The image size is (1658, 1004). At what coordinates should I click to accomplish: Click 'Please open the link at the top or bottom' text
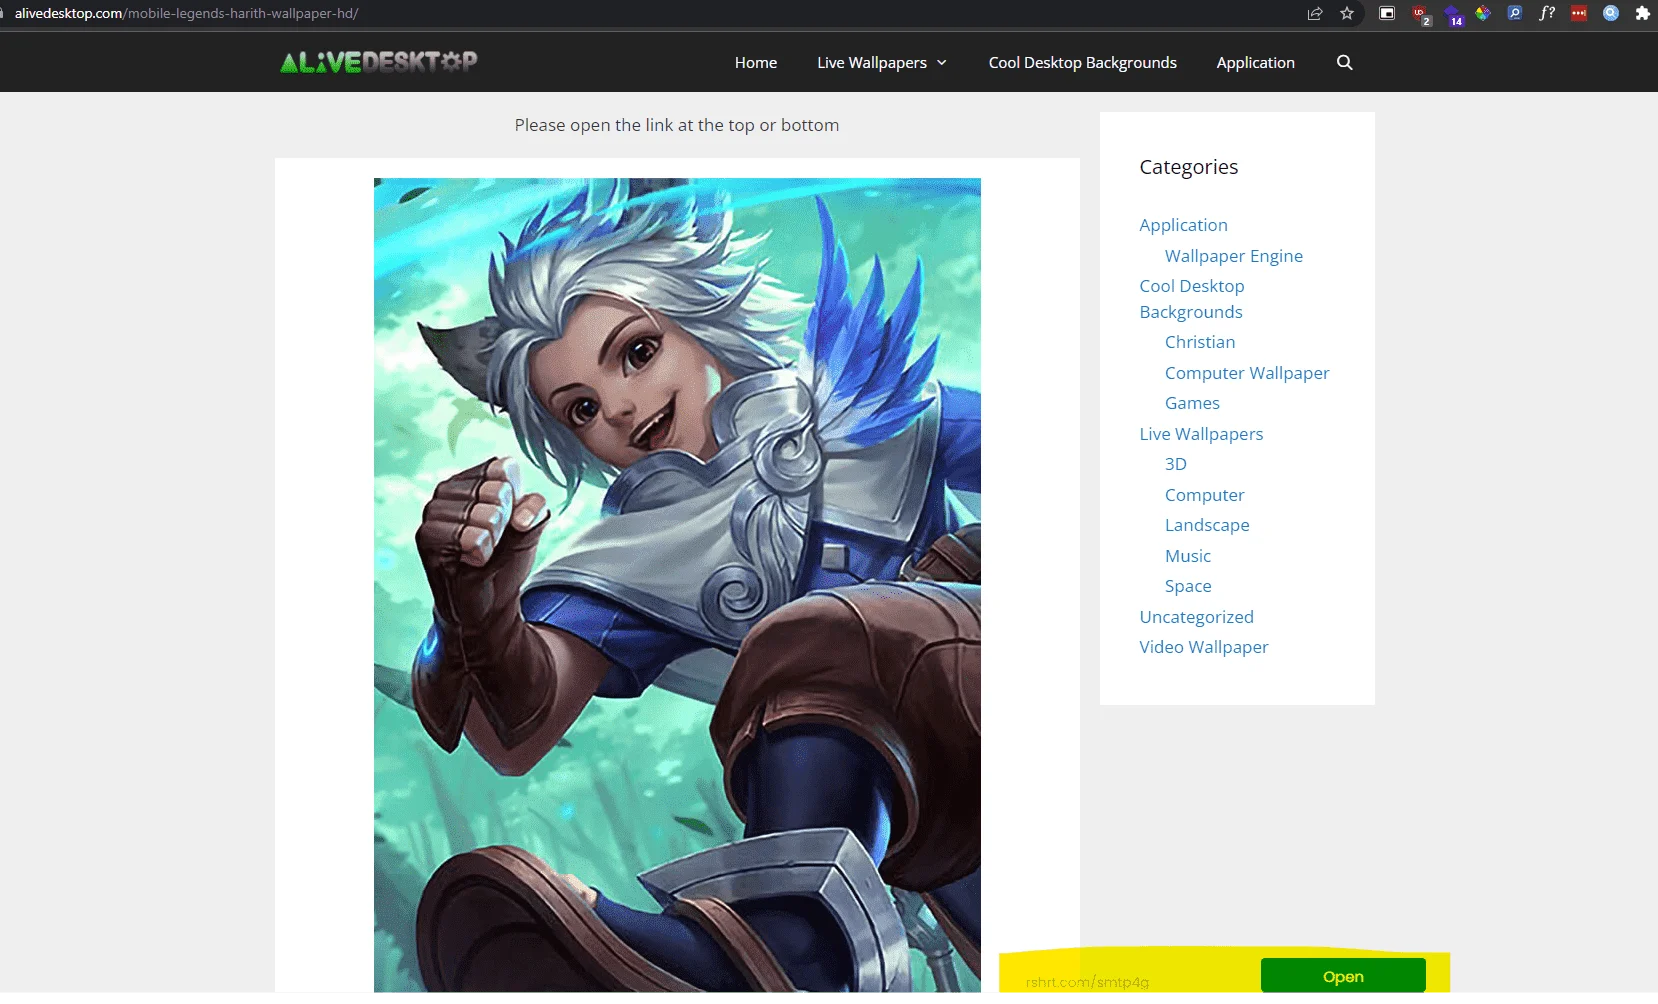(677, 125)
